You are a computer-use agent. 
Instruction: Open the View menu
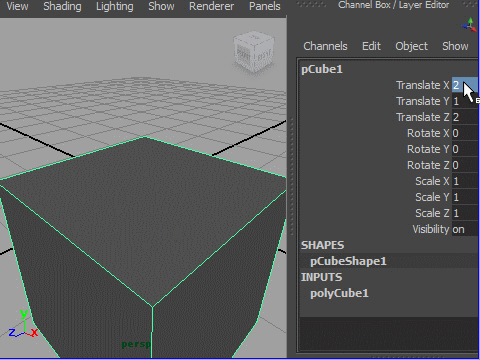click(x=17, y=6)
